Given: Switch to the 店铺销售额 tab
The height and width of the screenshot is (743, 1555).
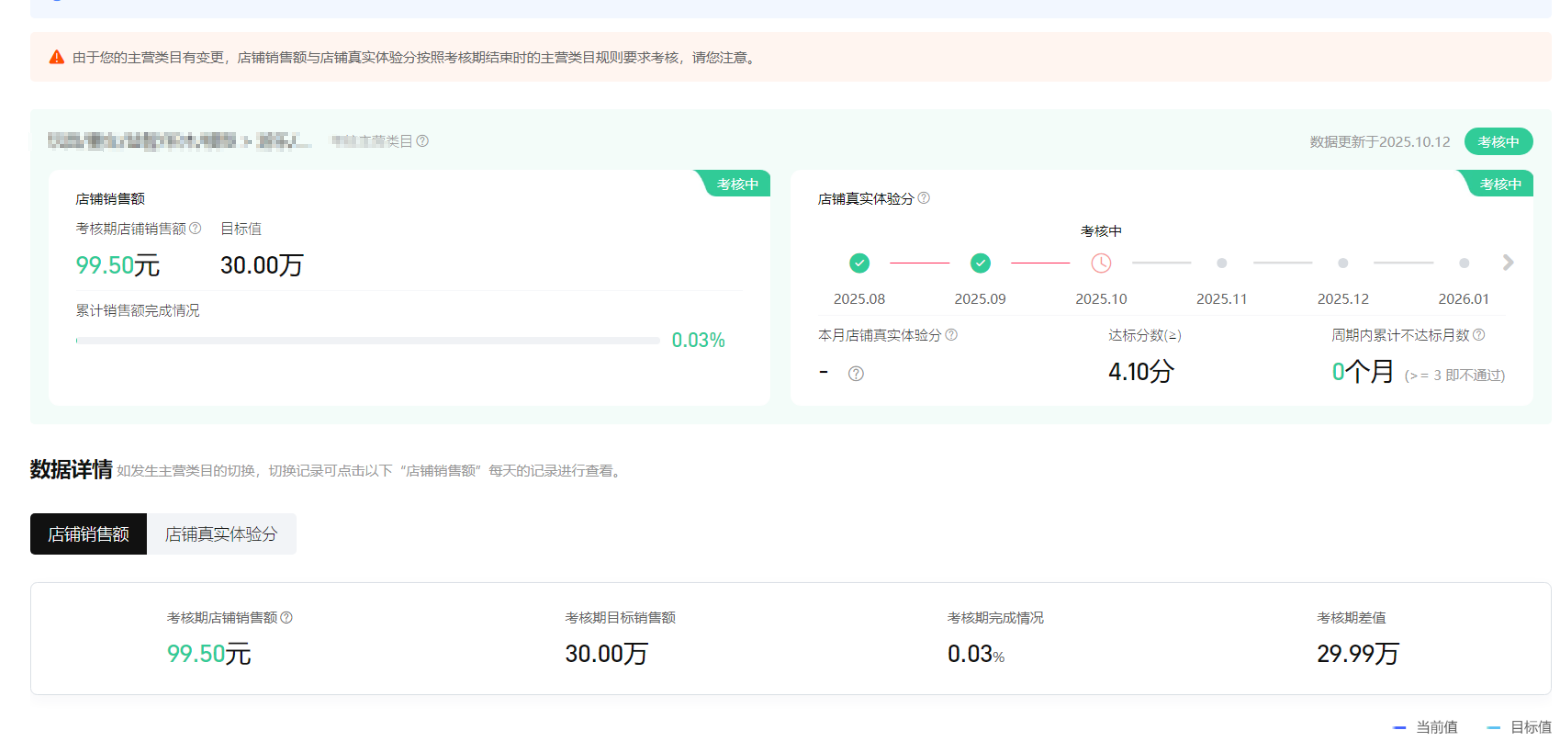Looking at the screenshot, I should click(89, 534).
